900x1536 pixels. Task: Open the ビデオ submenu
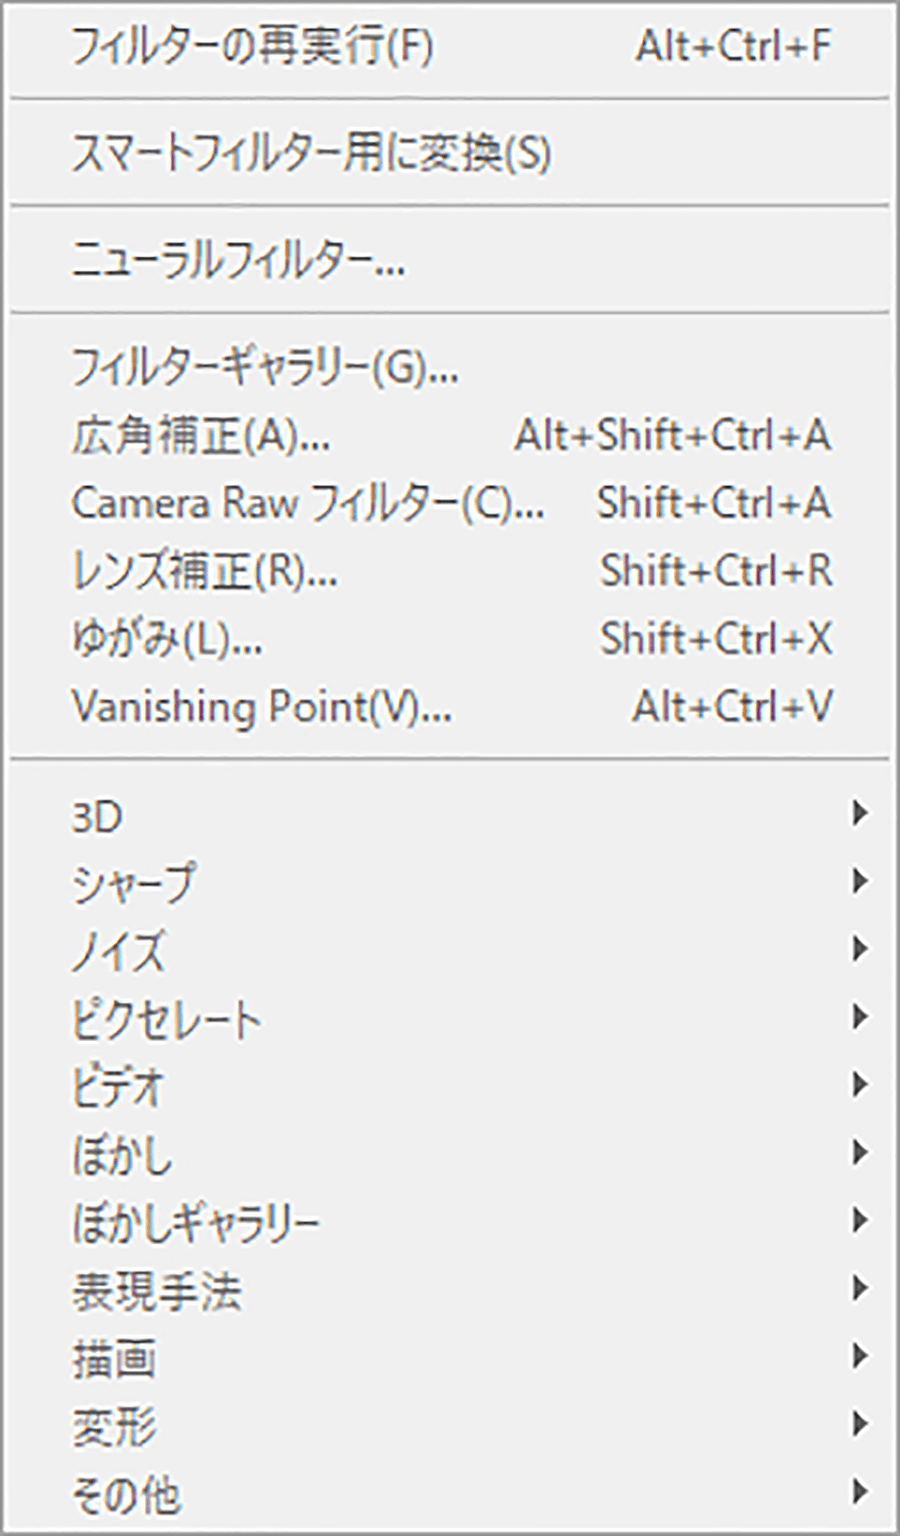tap(117, 1086)
